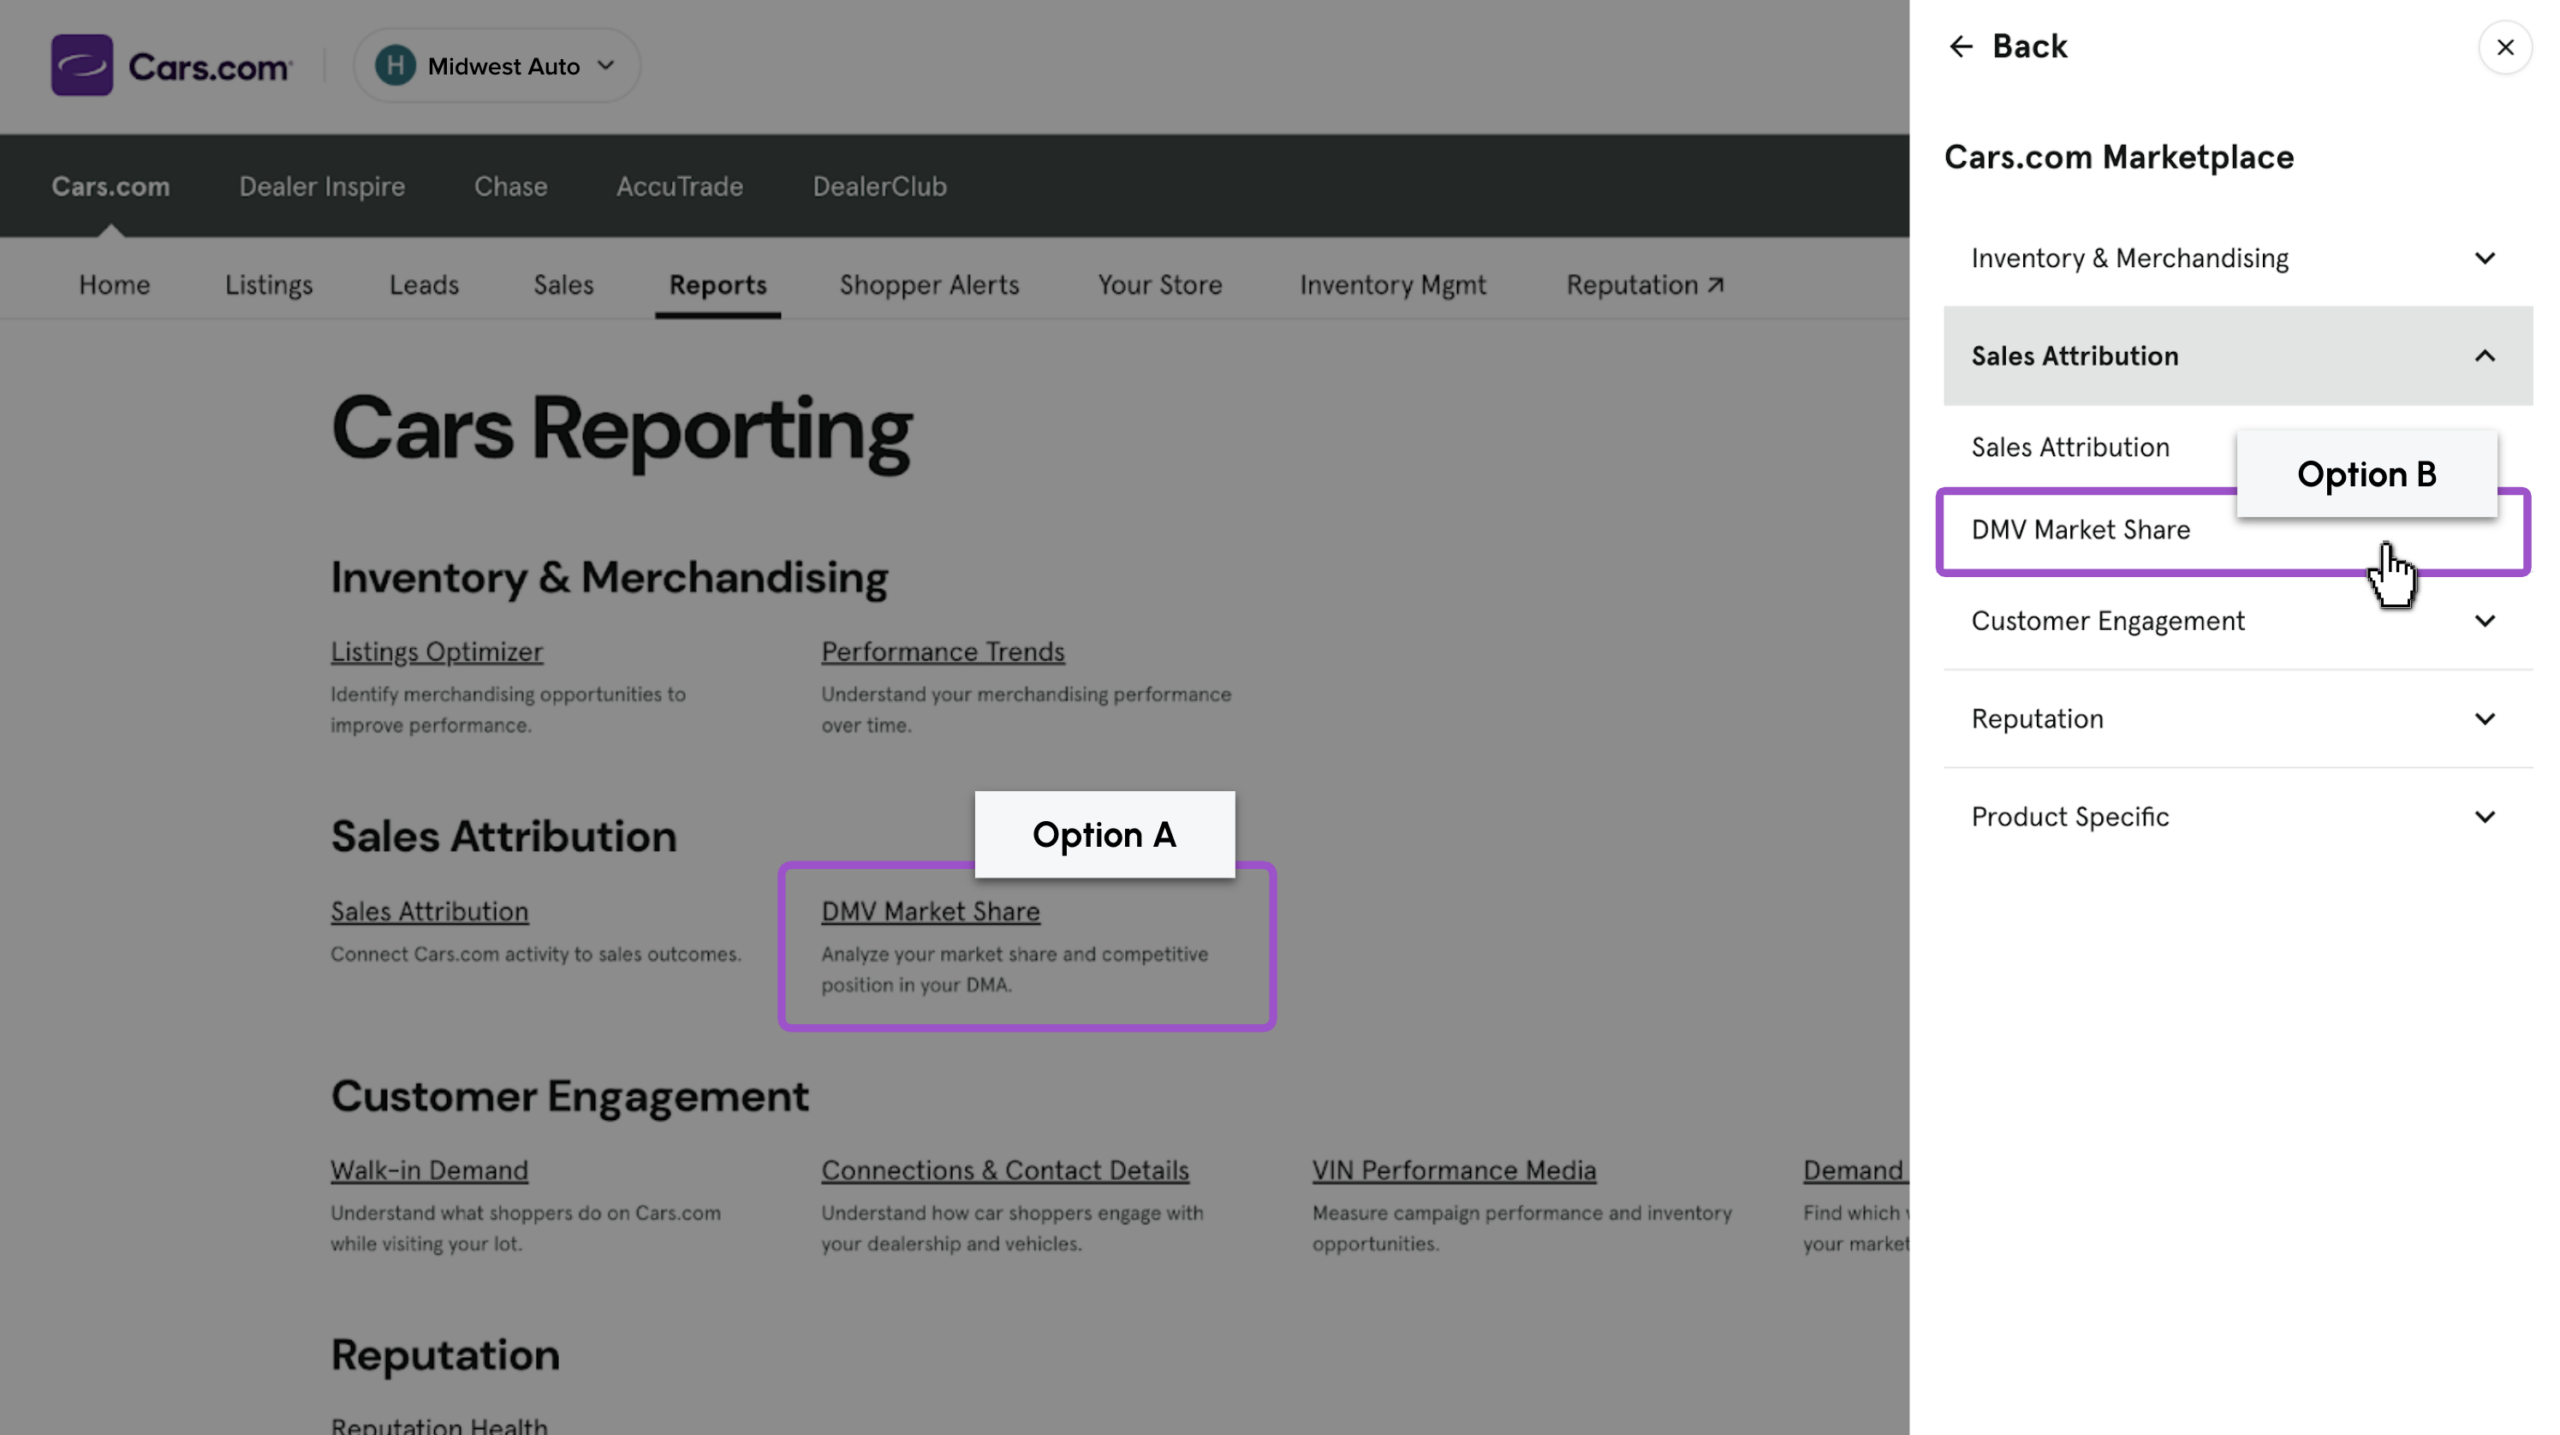Open the VIN Performance Media report link
The height and width of the screenshot is (1435, 2560).
pos(1454,1170)
